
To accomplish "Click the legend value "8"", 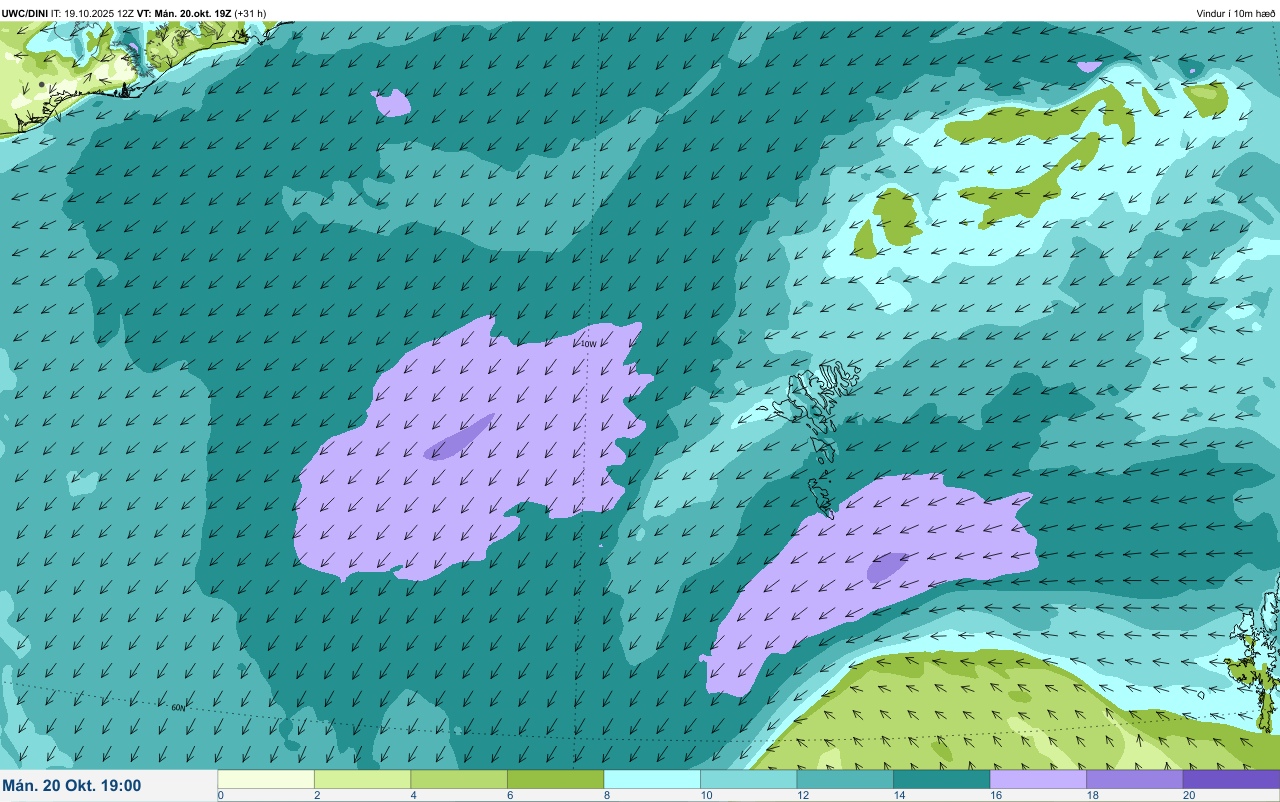I will point(607,795).
